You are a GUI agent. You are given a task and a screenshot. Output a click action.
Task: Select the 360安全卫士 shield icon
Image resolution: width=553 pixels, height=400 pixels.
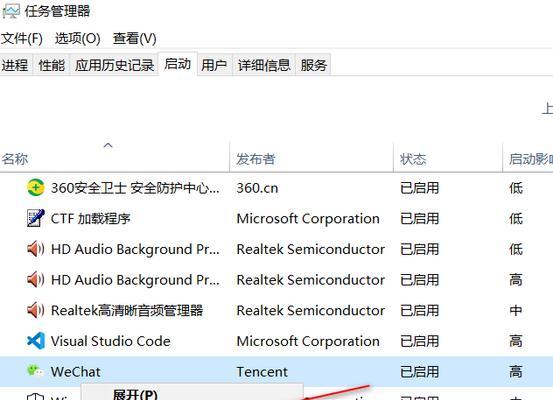[36, 188]
